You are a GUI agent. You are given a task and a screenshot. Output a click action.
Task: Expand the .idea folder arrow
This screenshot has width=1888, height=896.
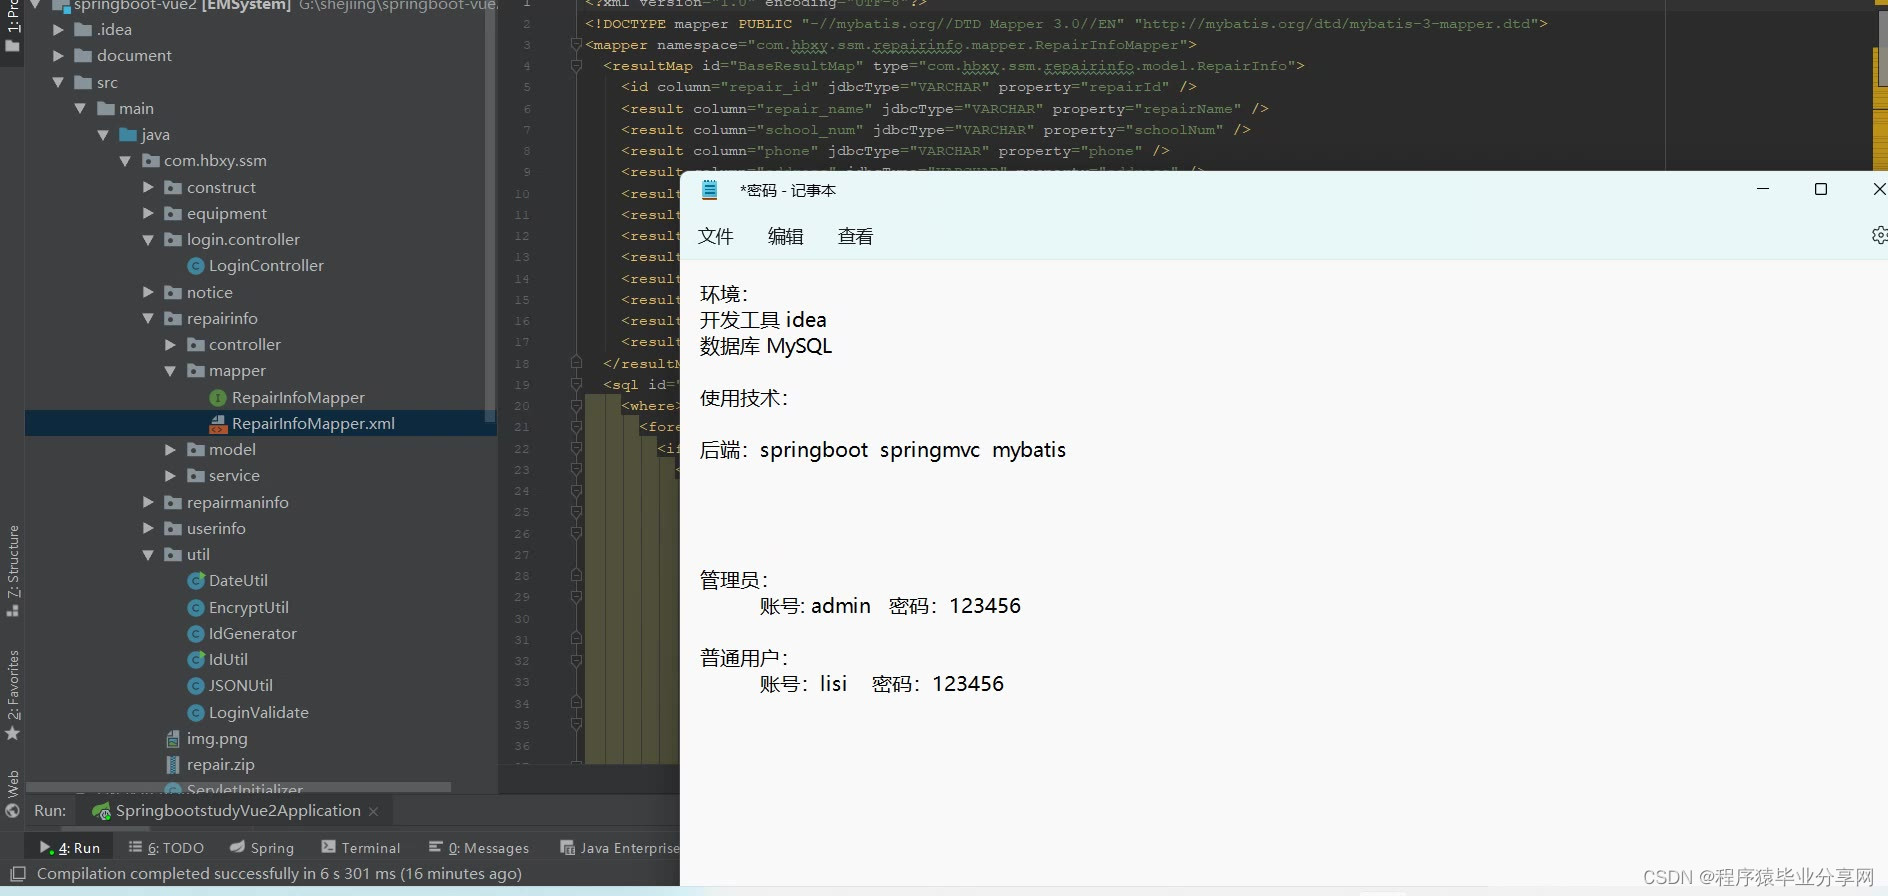tap(58, 30)
